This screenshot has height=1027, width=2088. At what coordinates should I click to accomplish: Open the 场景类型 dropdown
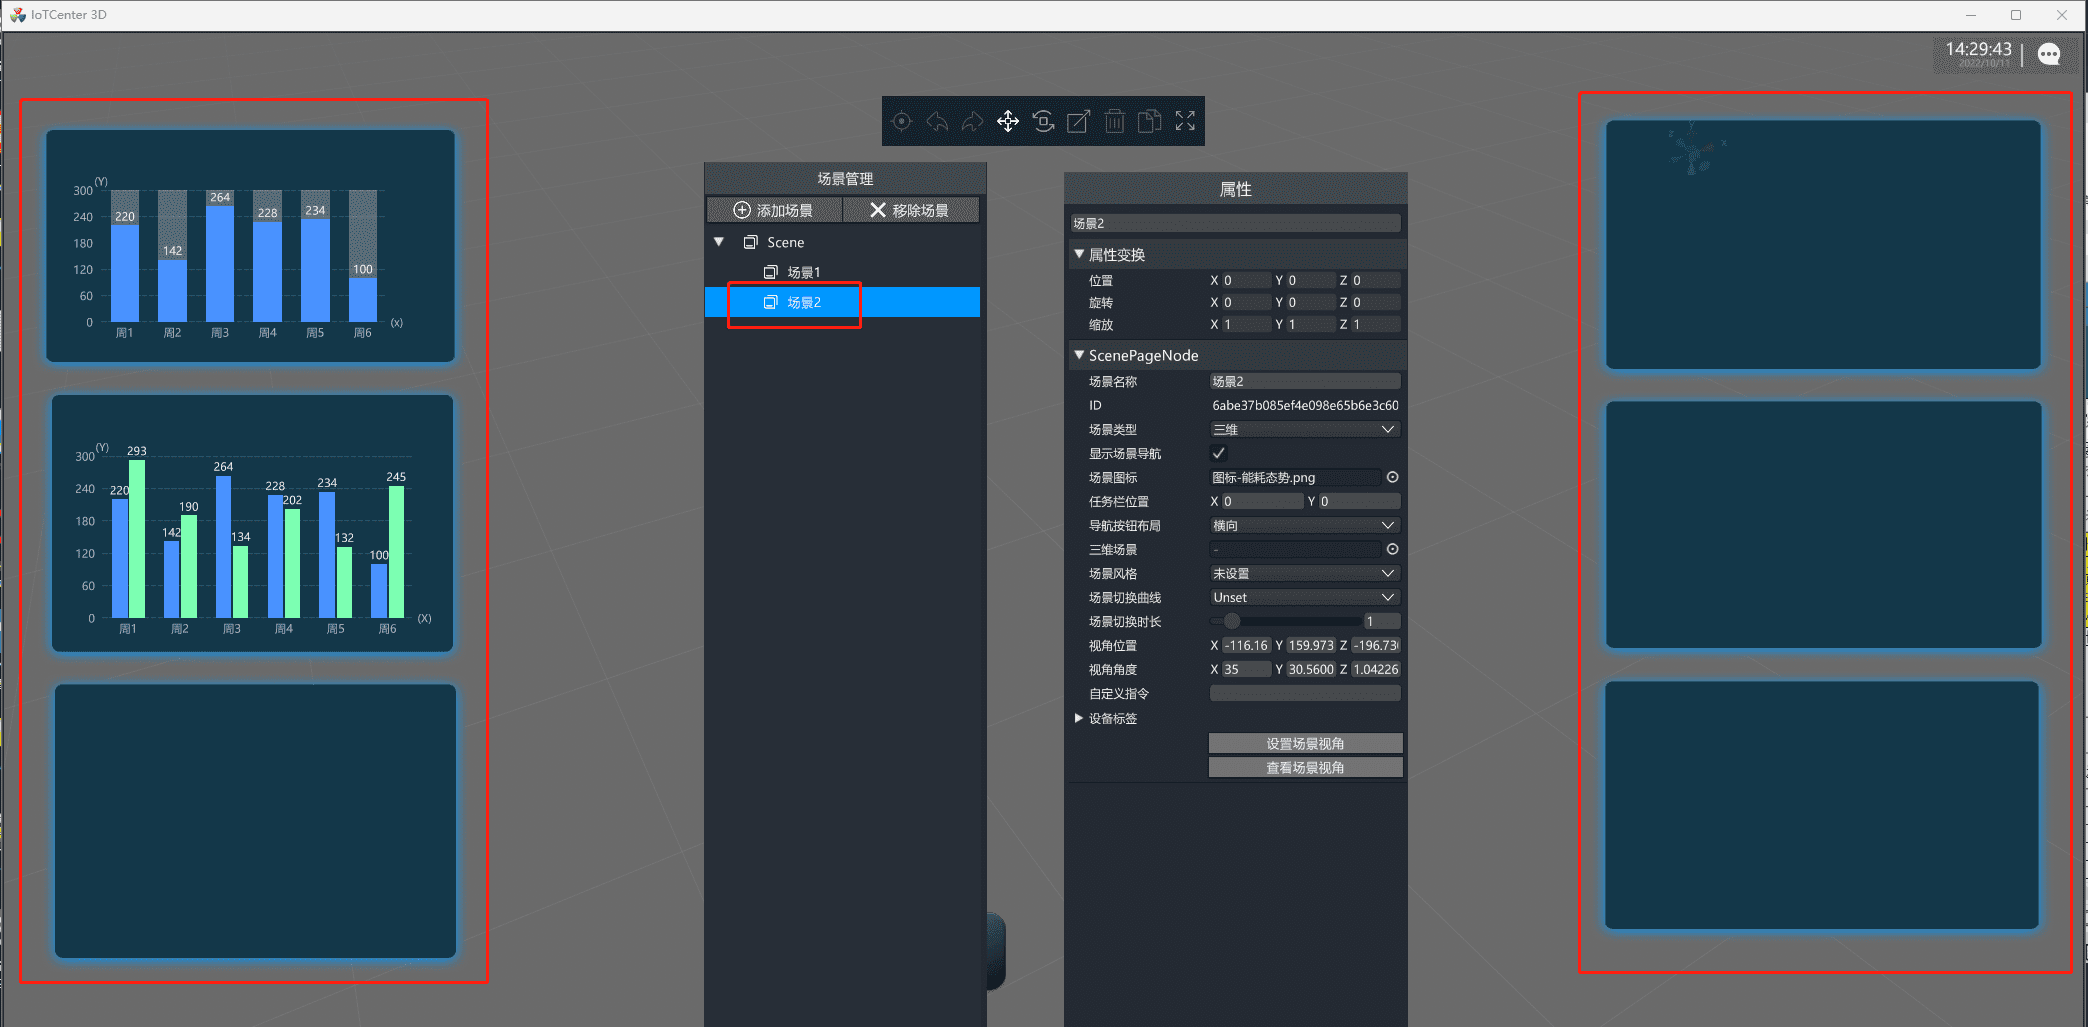(1304, 429)
